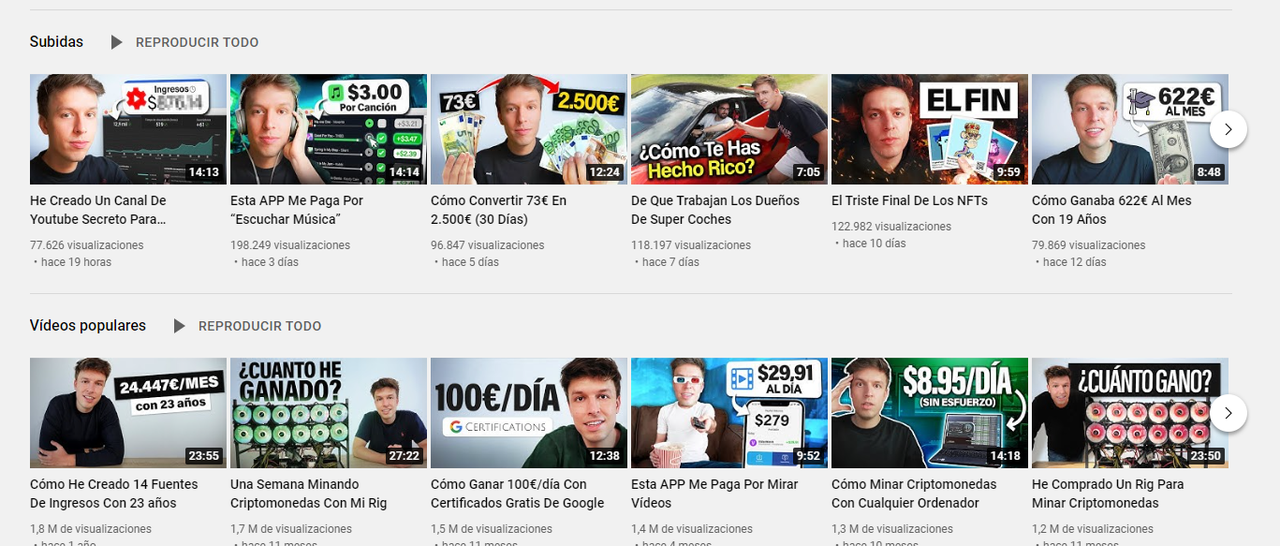This screenshot has height=546, width=1280.
Task: Open the 27:22 ¿Cuánto he ganado? thumbnail
Action: (x=328, y=413)
